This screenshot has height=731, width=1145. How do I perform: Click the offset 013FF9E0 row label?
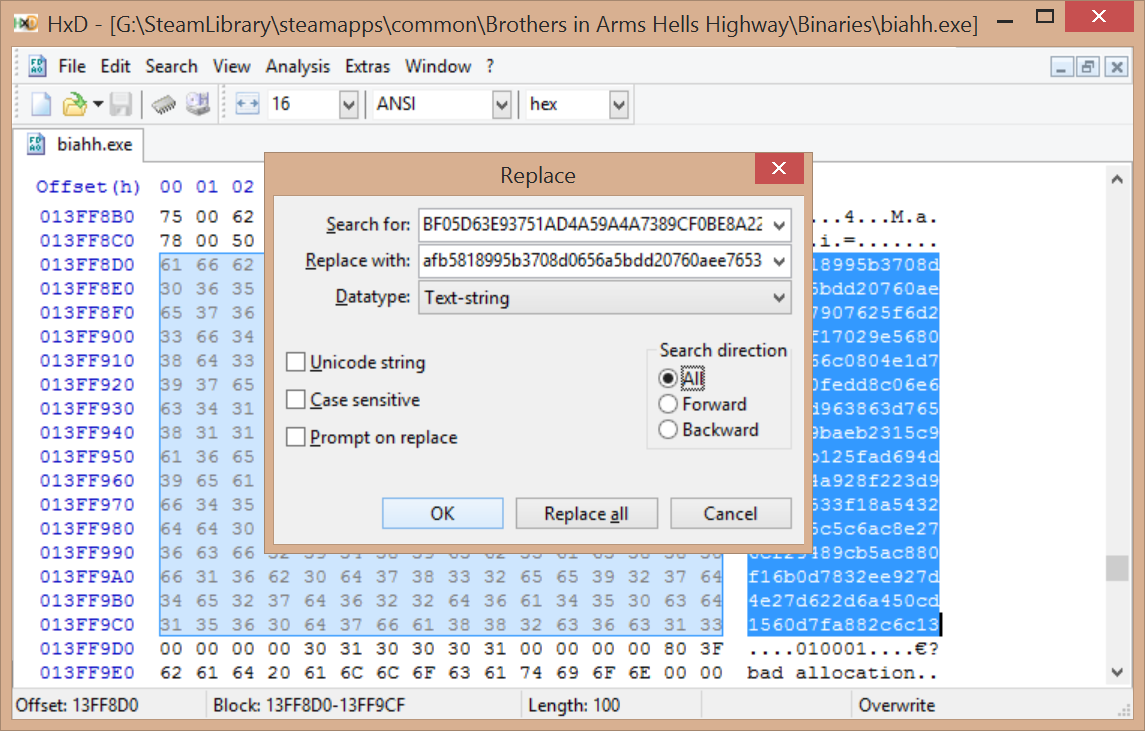[x=87, y=673]
